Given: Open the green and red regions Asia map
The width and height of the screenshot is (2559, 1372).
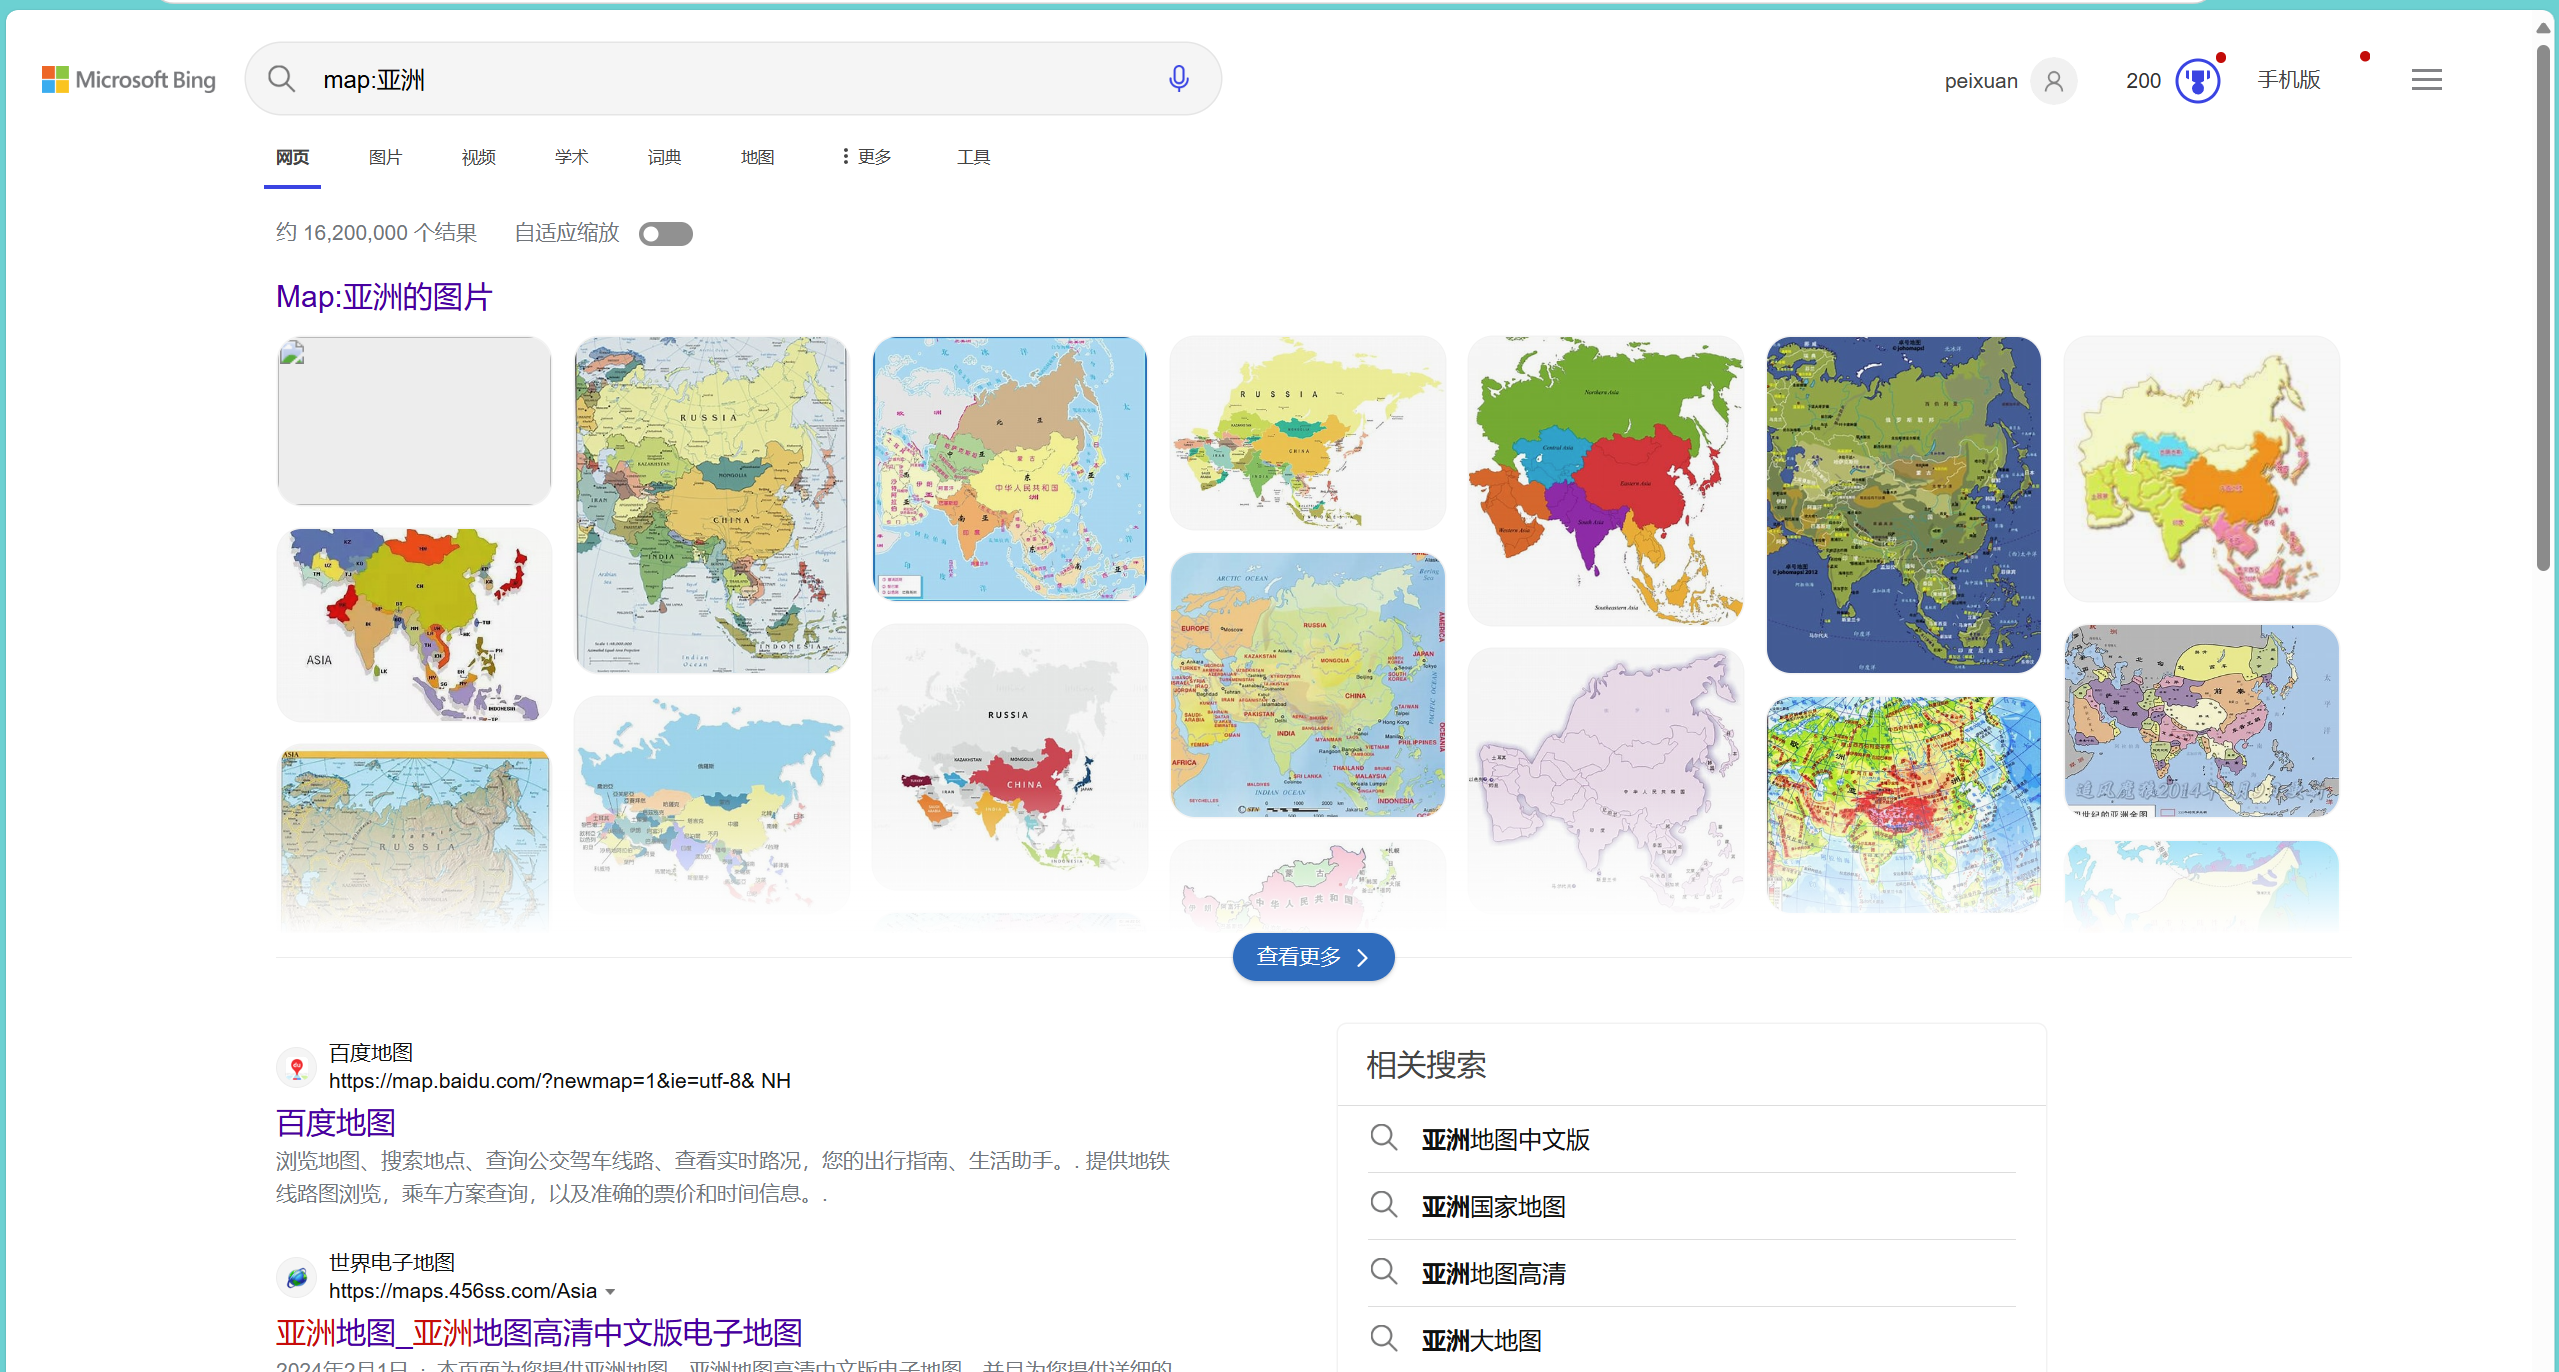Looking at the screenshot, I should click(1605, 481).
